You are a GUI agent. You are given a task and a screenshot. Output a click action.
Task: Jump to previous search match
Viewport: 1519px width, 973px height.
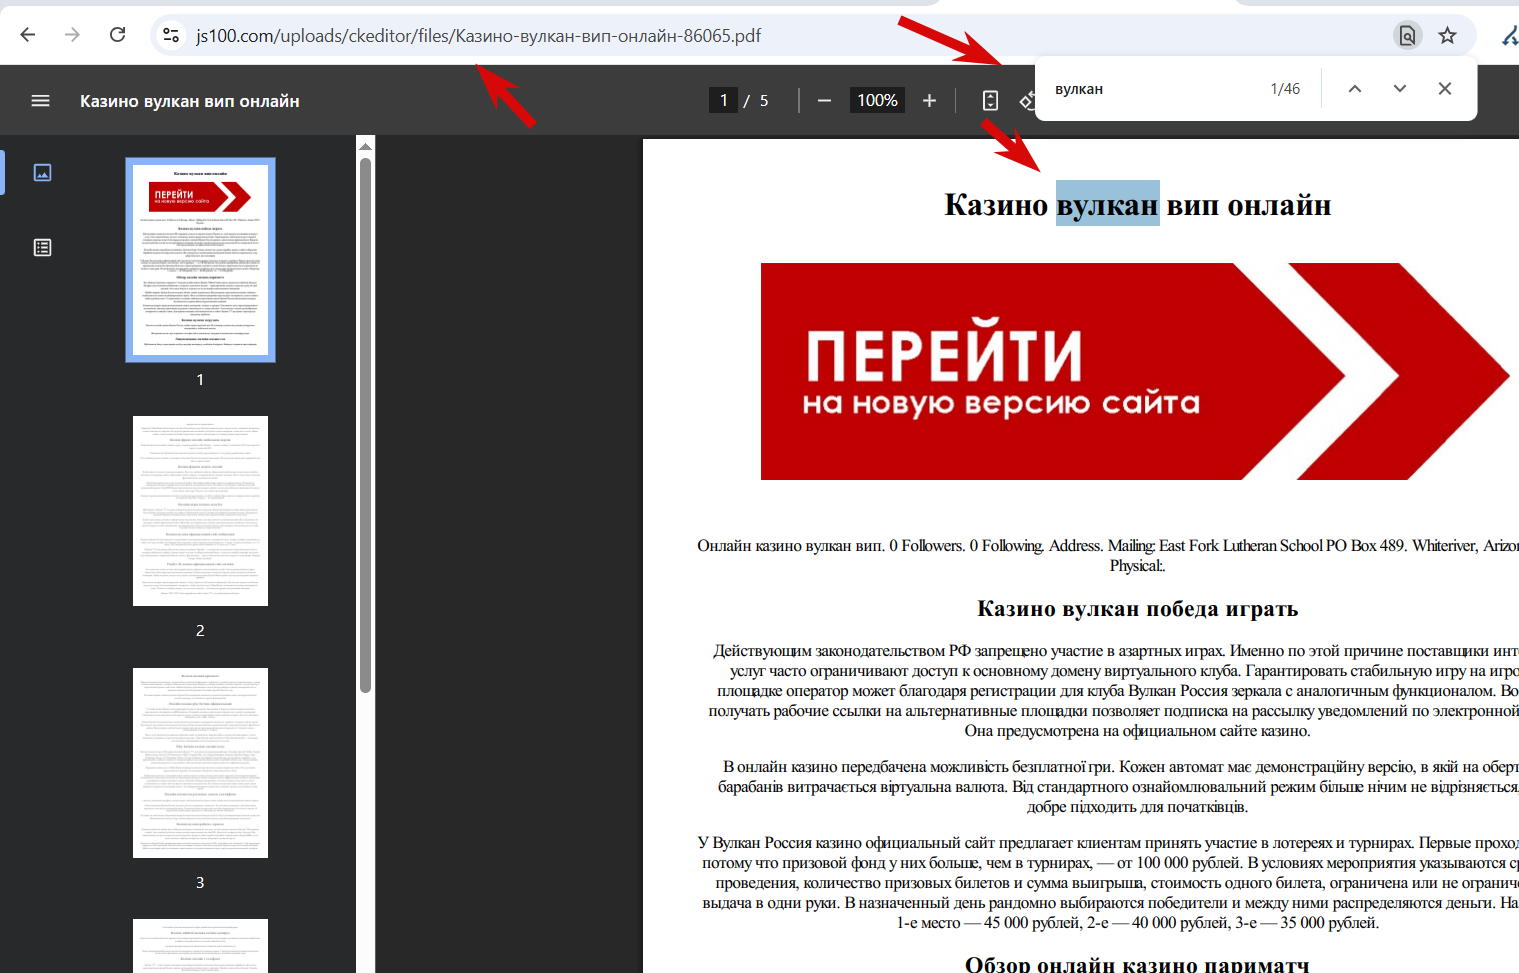tap(1355, 88)
